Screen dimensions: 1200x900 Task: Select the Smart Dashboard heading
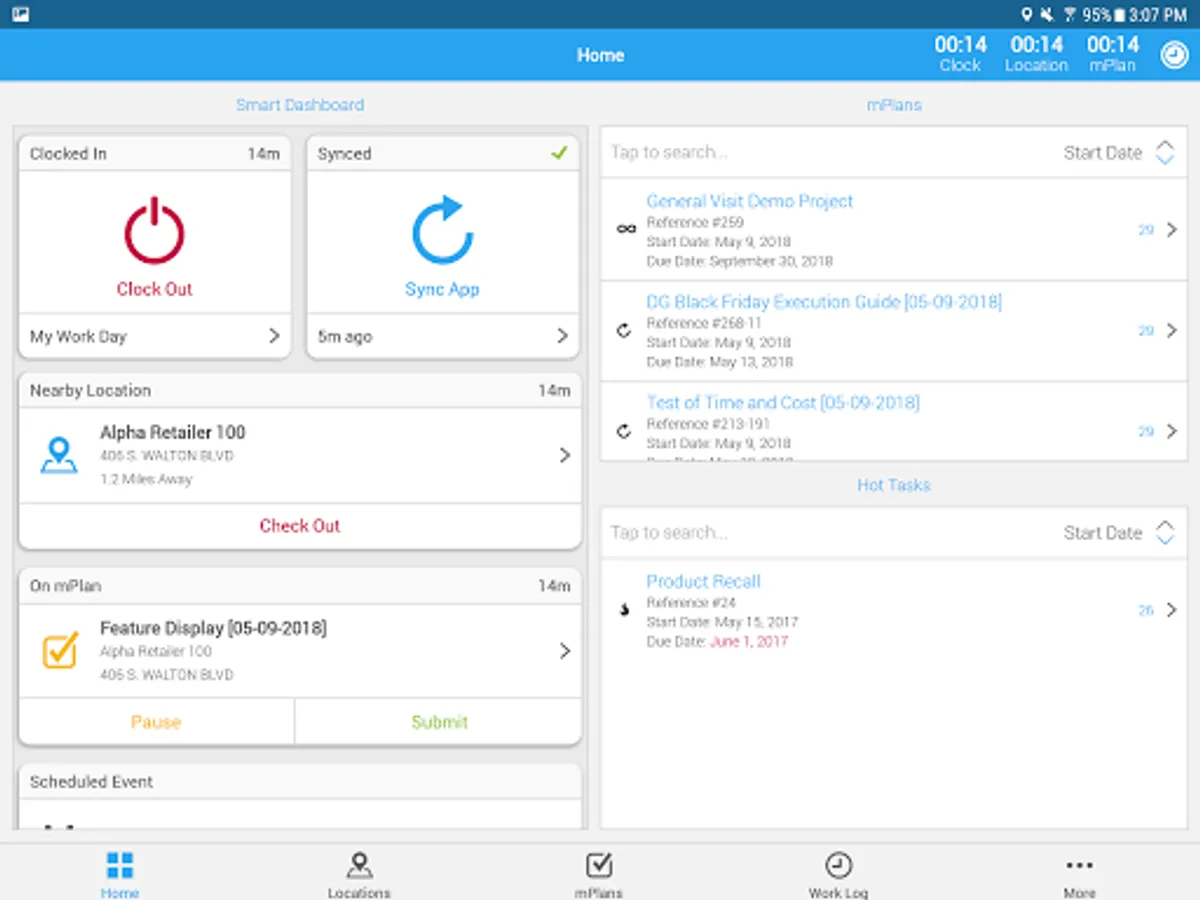pyautogui.click(x=300, y=104)
